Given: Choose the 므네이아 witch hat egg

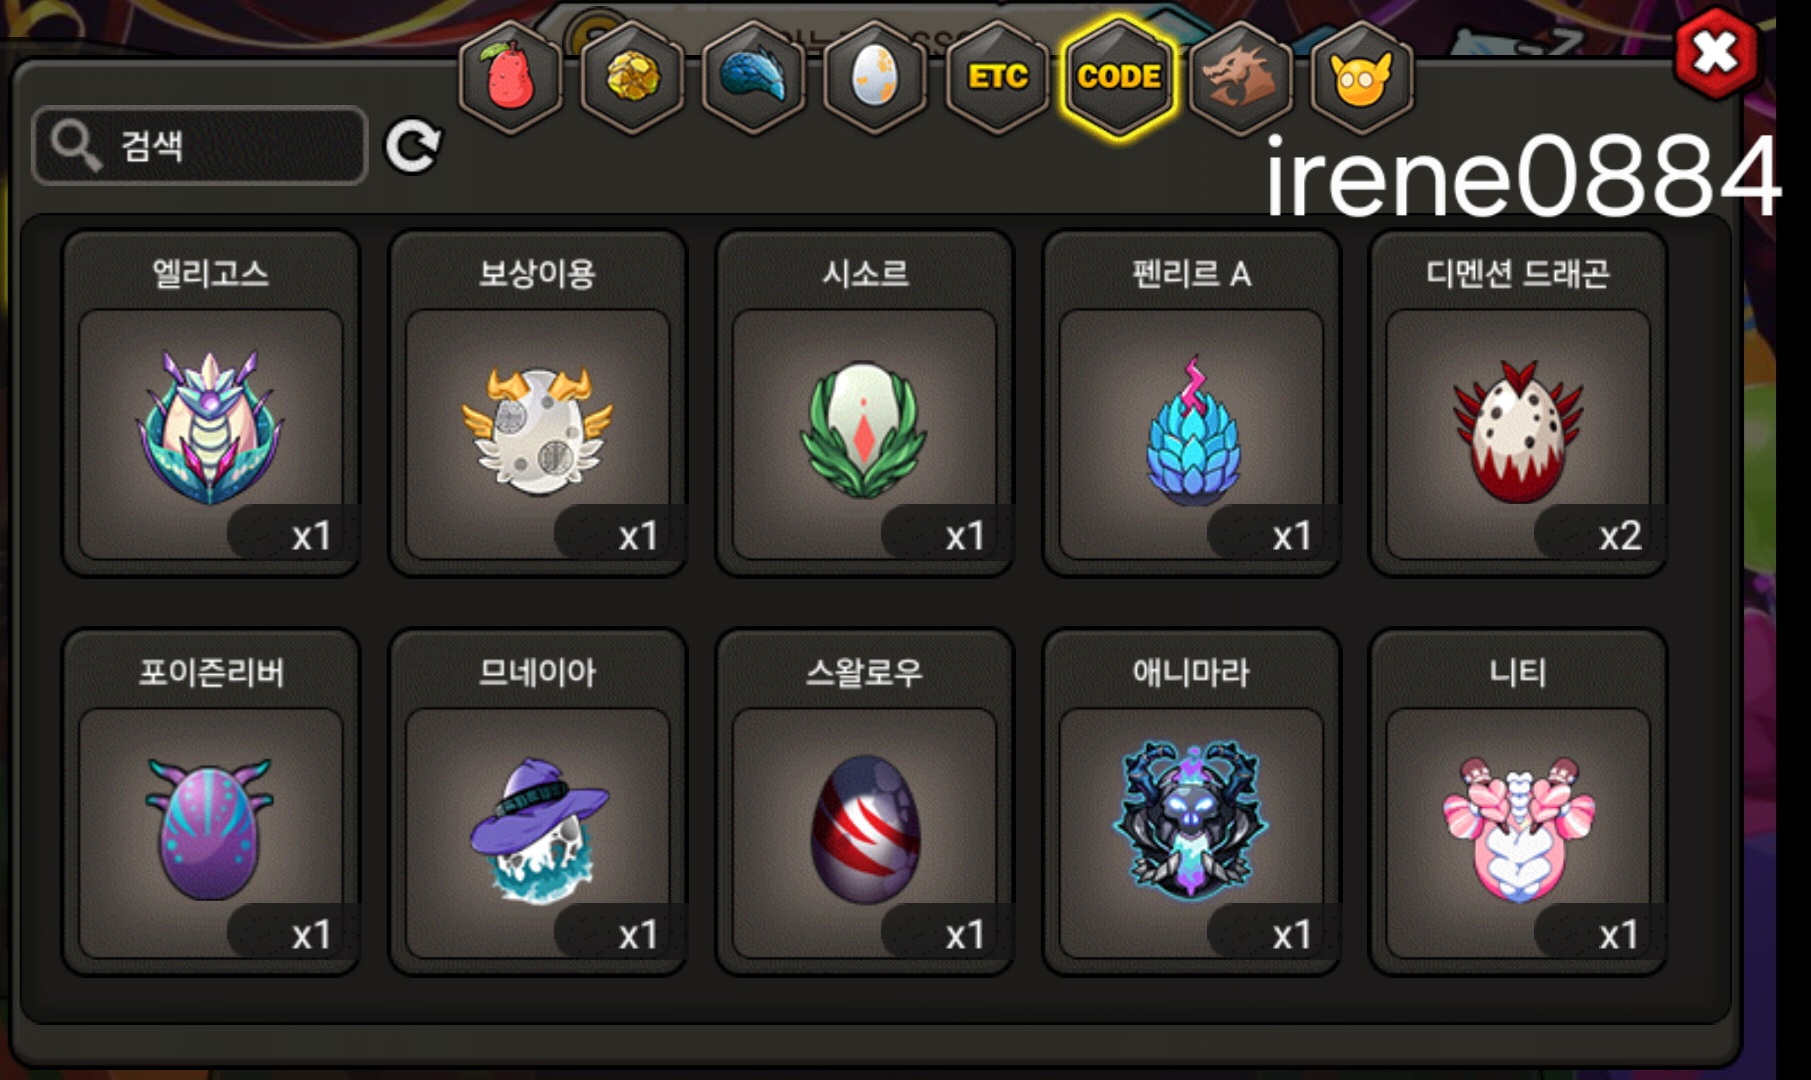Looking at the screenshot, I should point(538,802).
